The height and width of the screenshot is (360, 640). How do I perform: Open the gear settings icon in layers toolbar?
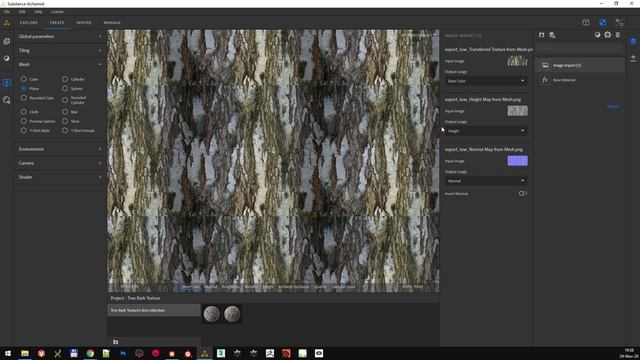click(x=607, y=35)
